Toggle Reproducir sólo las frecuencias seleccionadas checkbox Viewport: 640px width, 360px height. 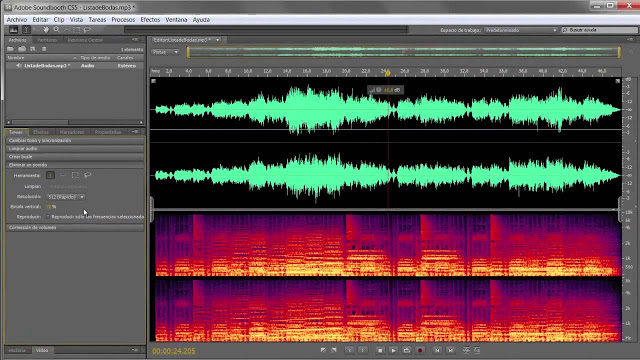coord(48,217)
